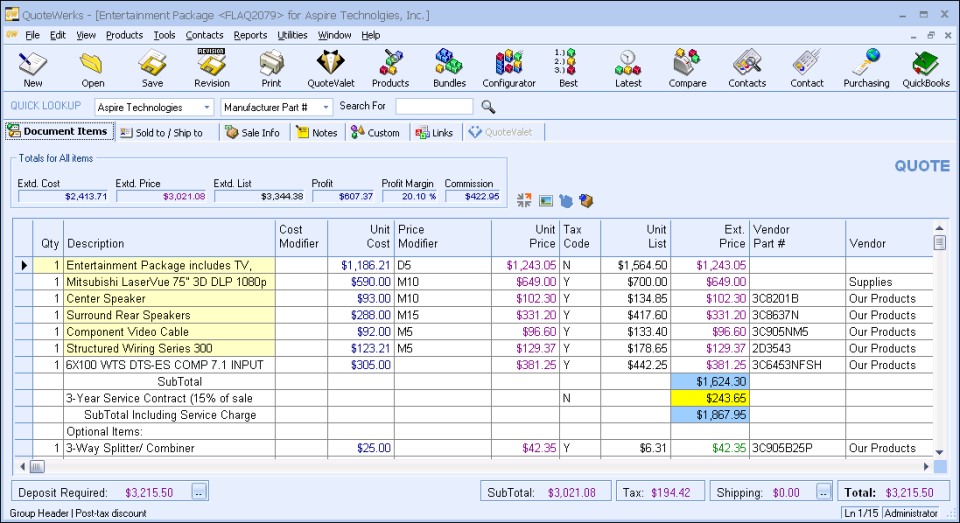Select the Center Speaker description cell
This screenshot has height=523, width=960.
pos(170,298)
